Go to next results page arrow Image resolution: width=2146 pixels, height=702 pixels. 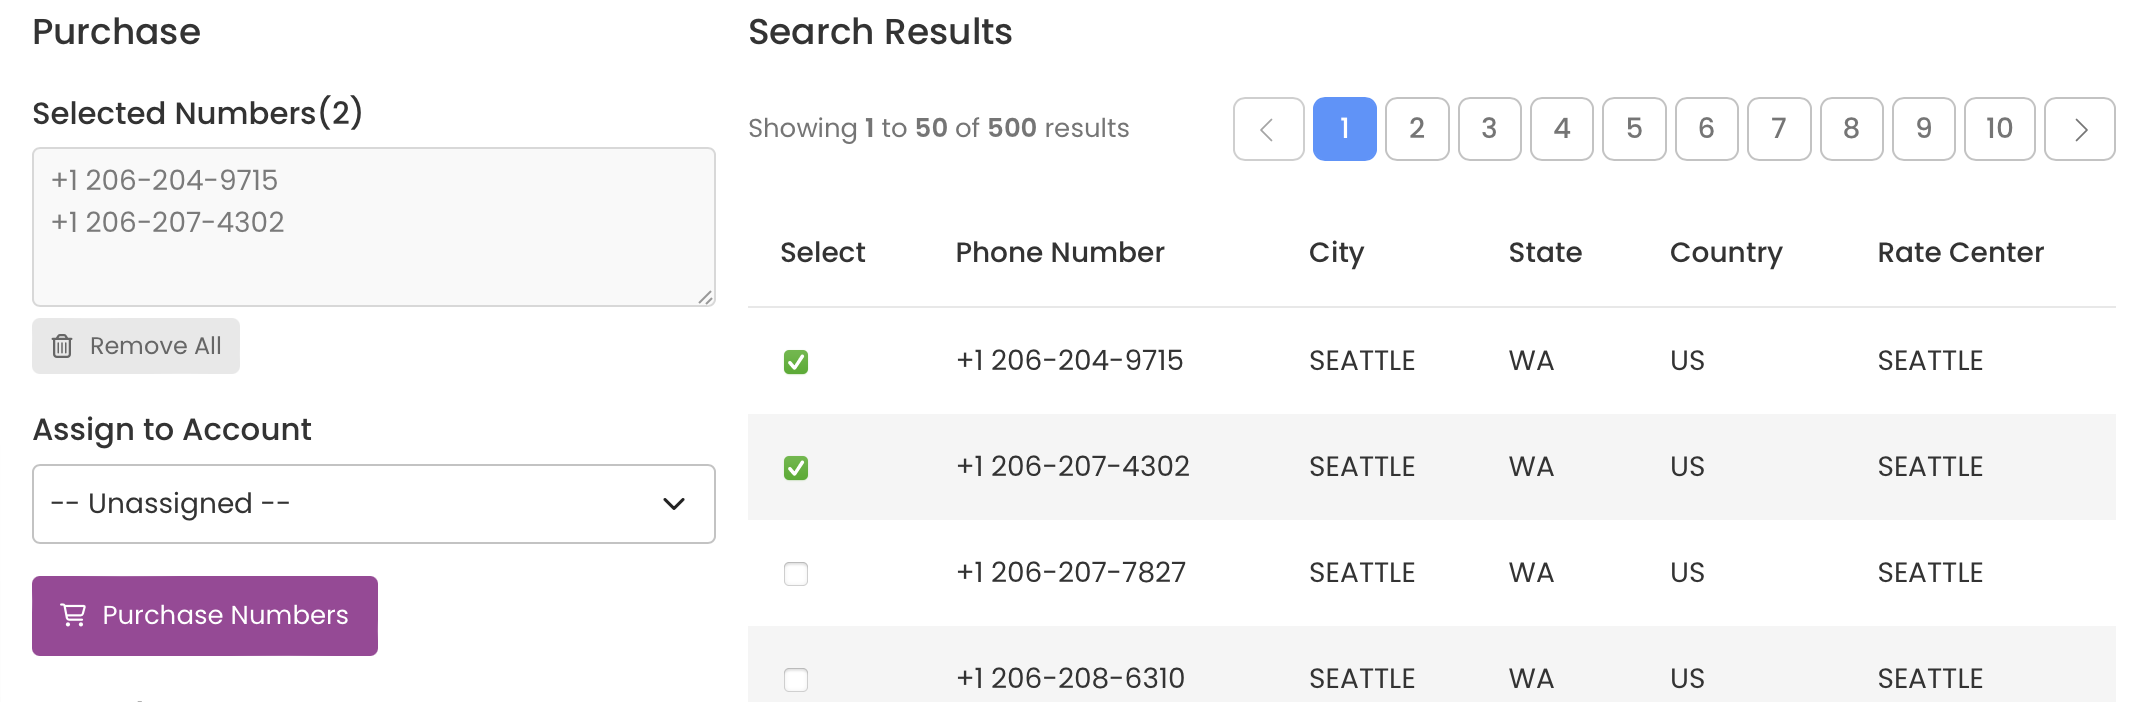(x=2080, y=129)
